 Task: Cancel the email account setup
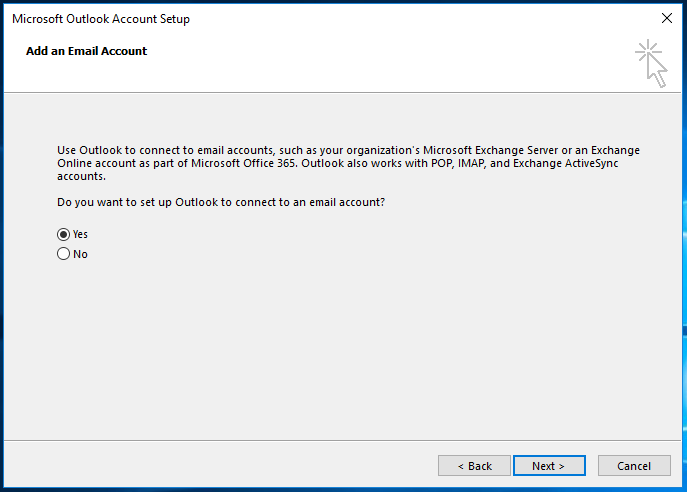(634, 465)
